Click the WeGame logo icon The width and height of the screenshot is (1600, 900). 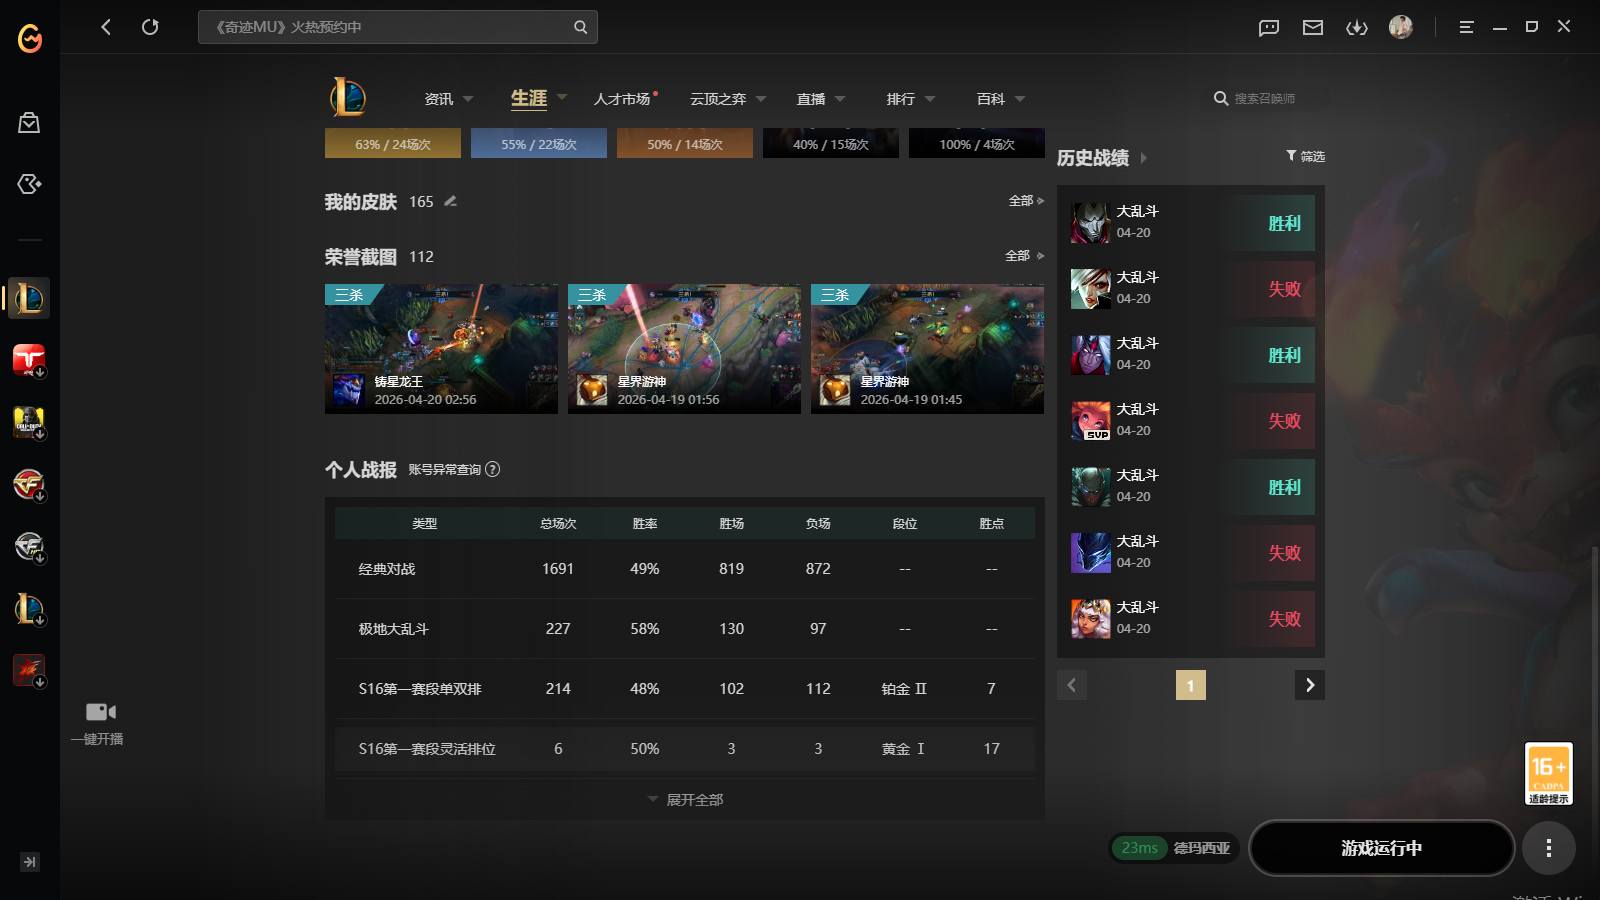[30, 38]
